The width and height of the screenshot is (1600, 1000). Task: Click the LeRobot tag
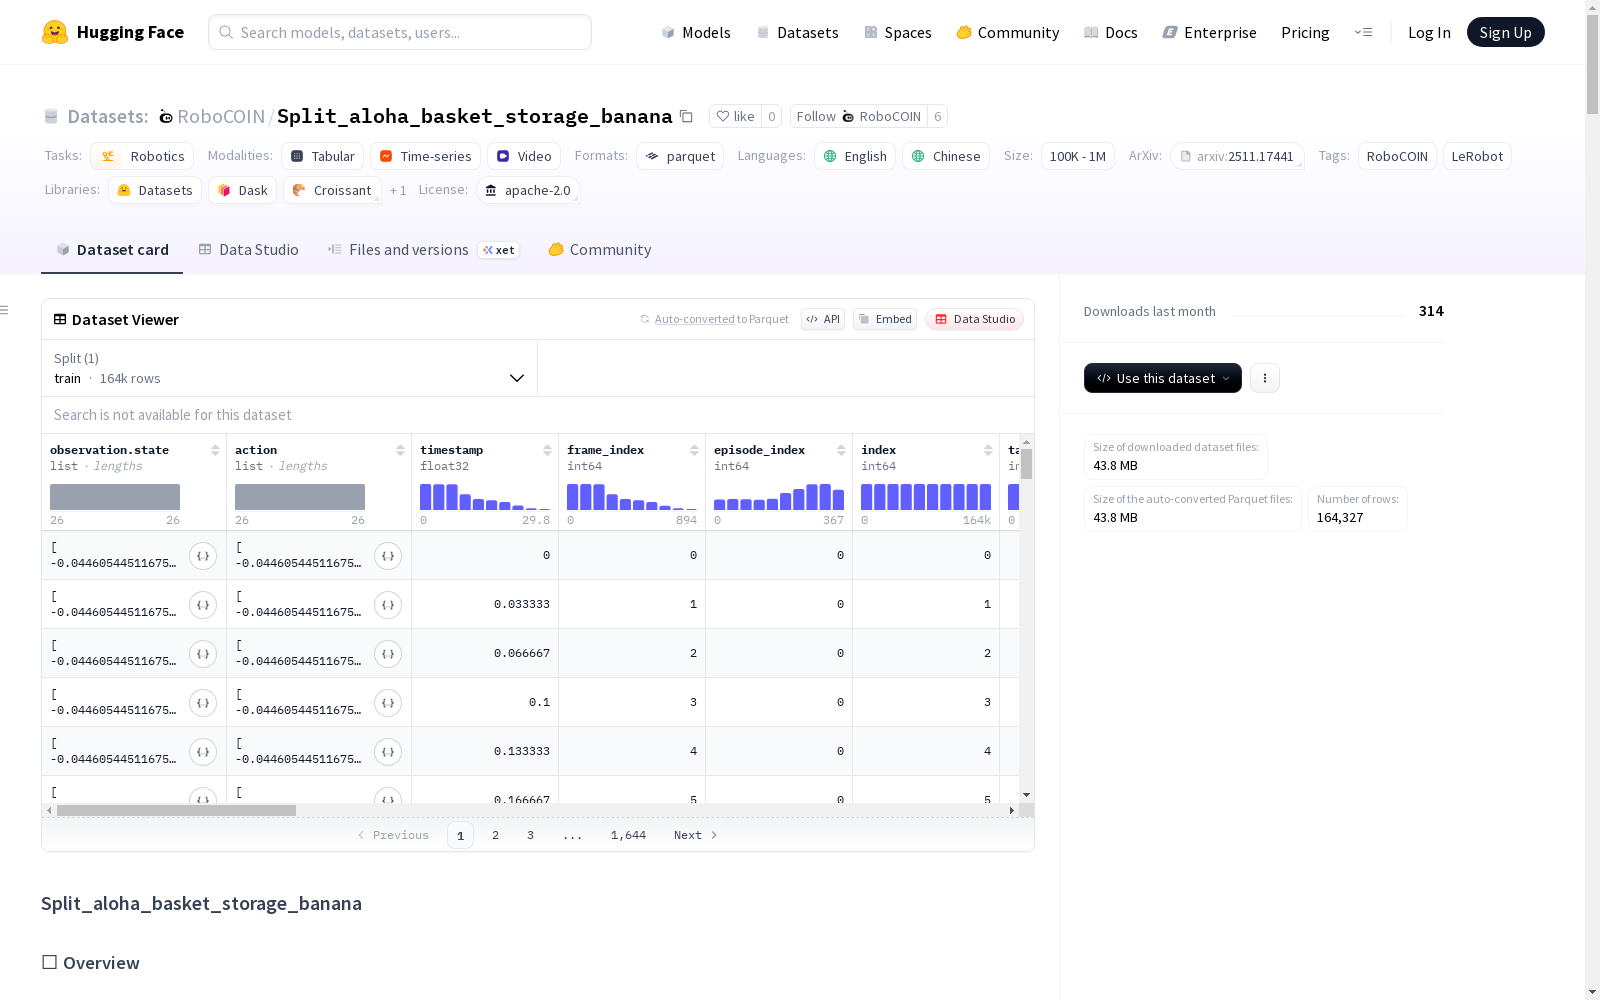(x=1477, y=156)
